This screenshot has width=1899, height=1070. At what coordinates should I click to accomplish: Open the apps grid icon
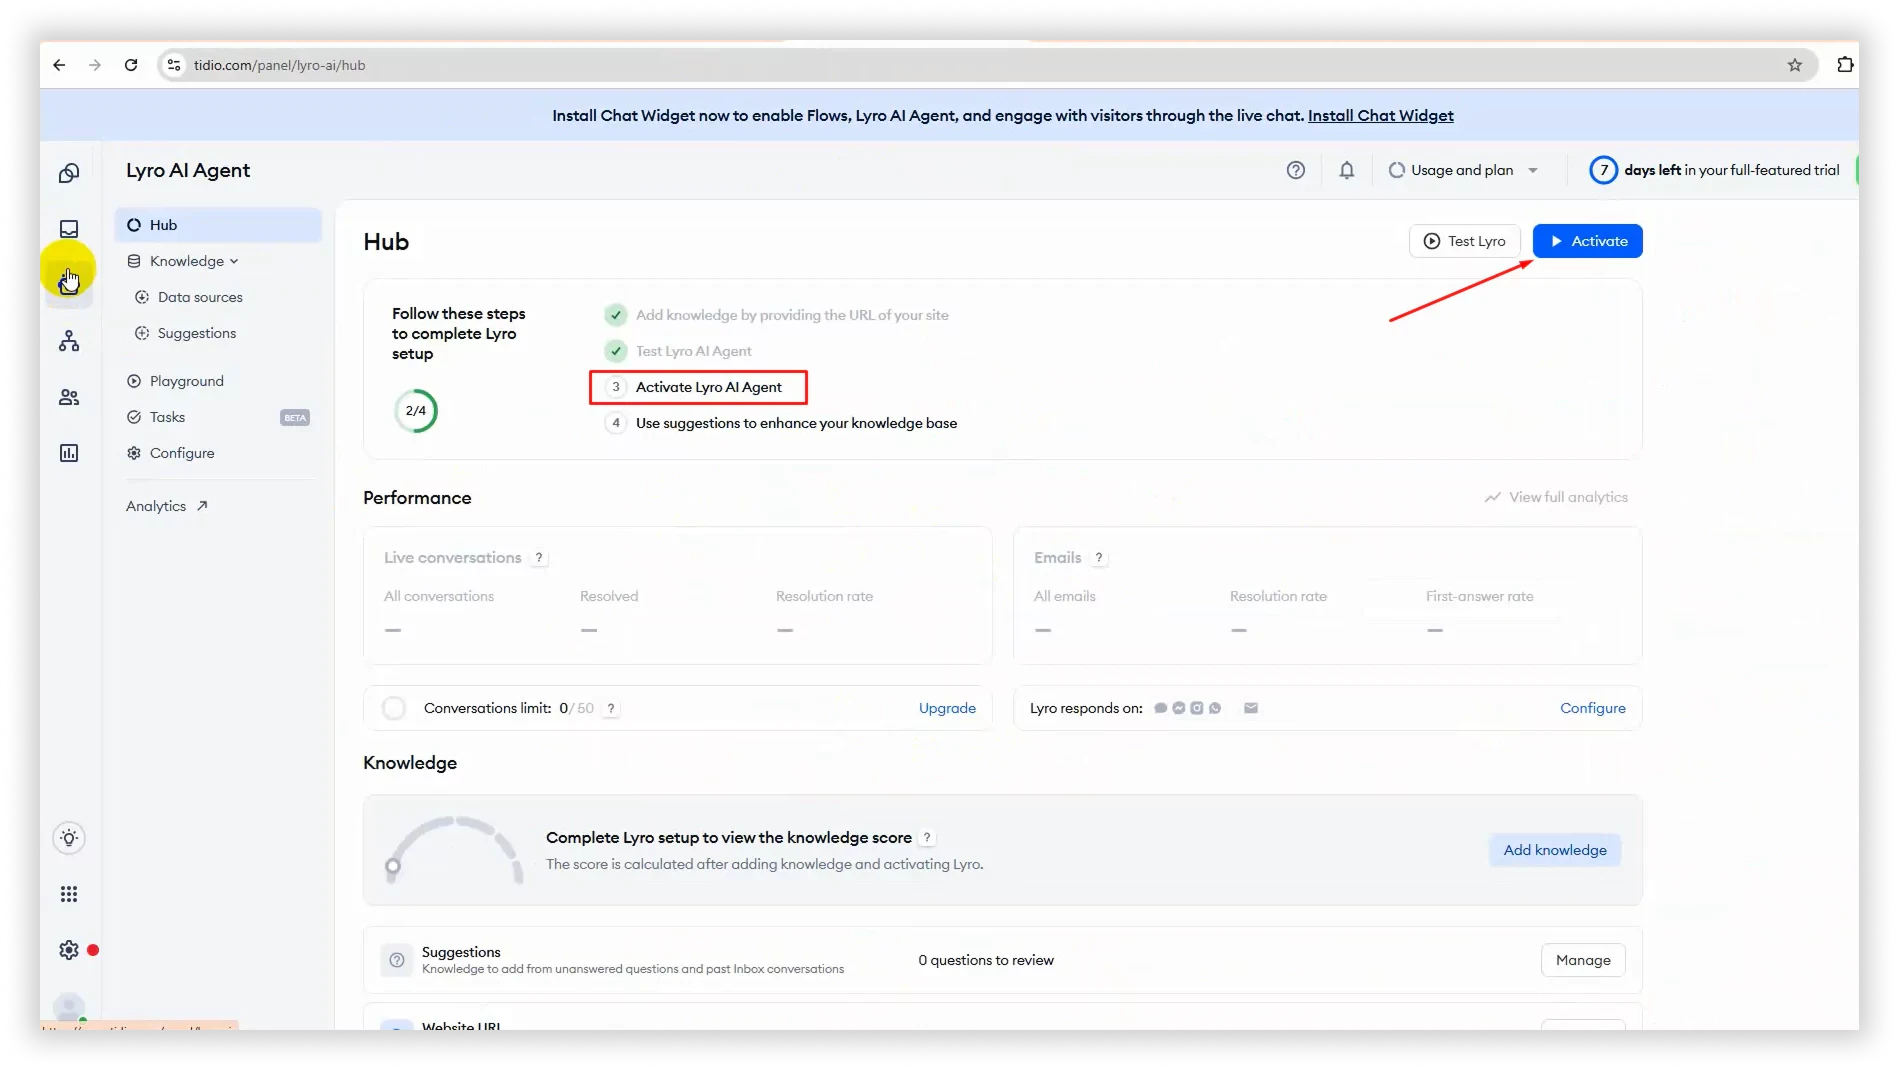(69, 894)
